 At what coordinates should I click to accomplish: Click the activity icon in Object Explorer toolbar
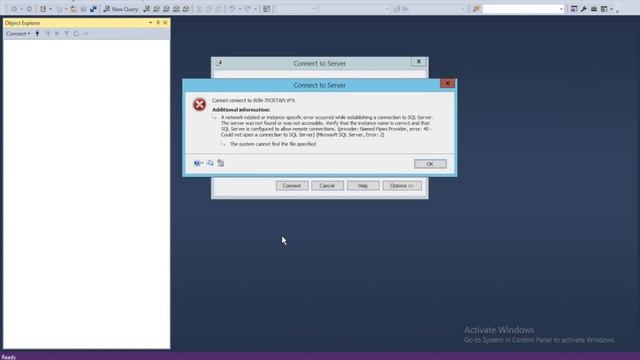tap(86, 33)
